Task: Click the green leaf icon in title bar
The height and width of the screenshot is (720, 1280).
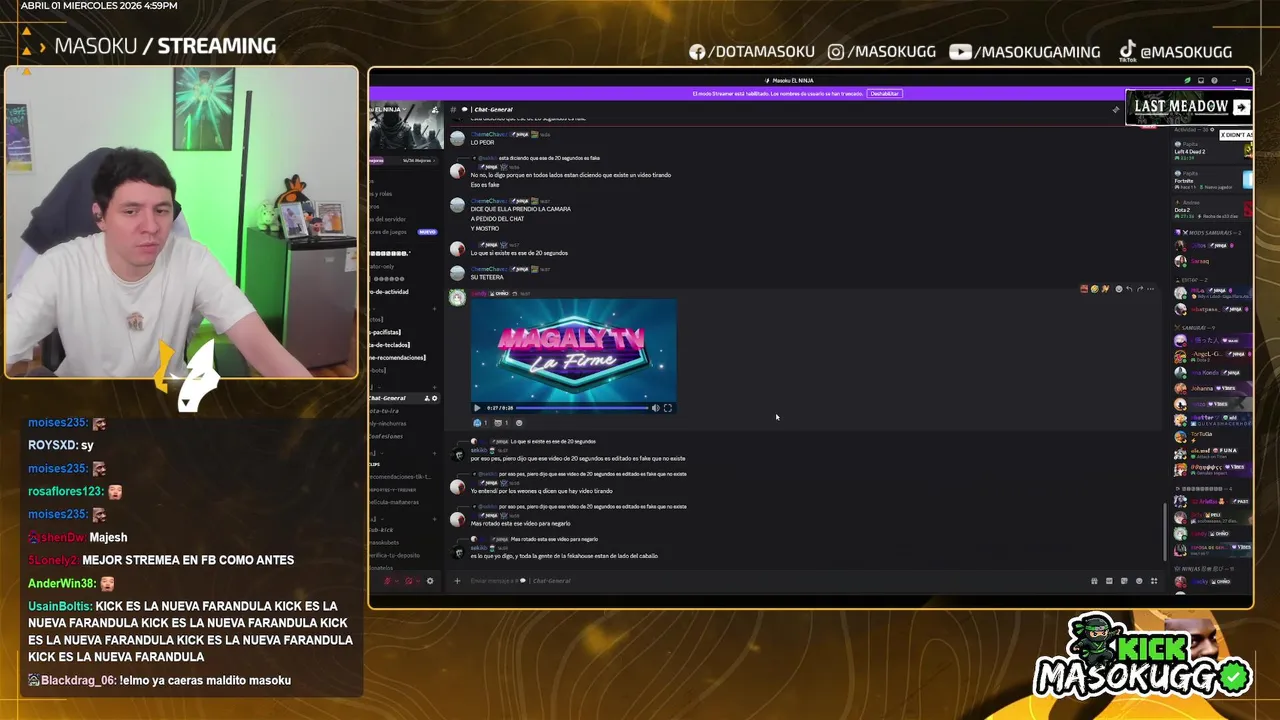Action: click(1187, 80)
